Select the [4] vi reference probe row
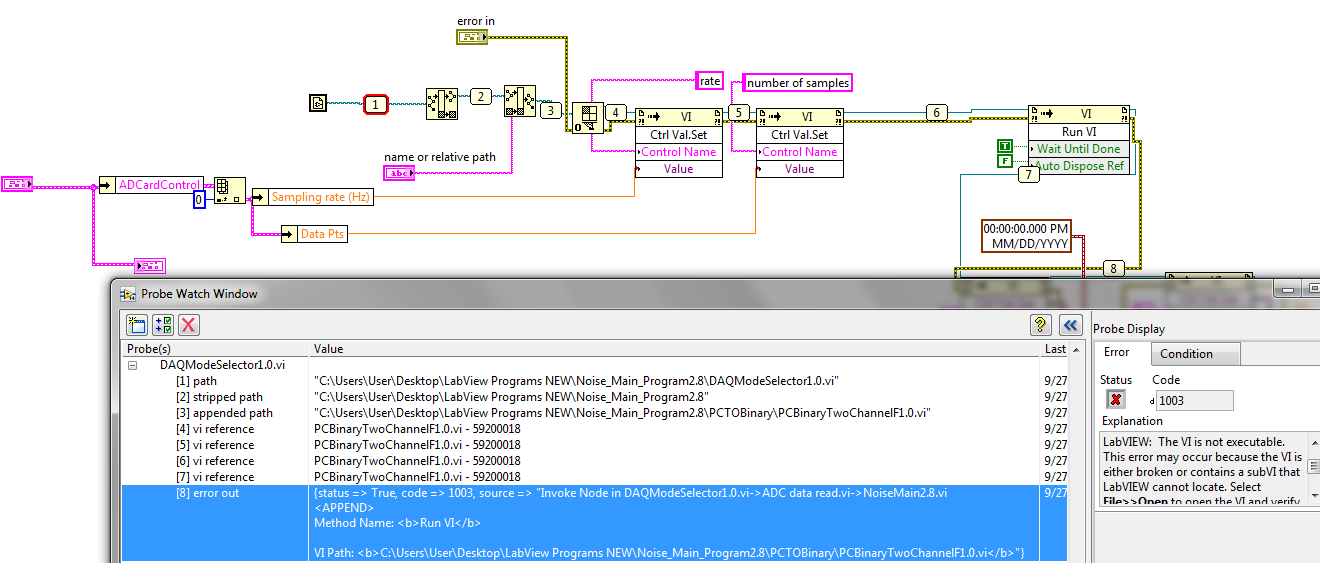This screenshot has height=563, width=1320. click(x=594, y=429)
